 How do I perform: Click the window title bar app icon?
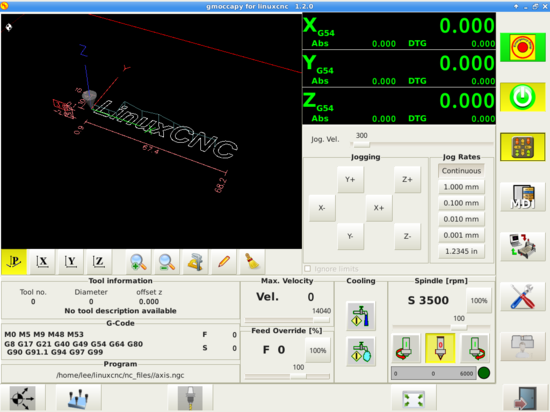(4, 6)
